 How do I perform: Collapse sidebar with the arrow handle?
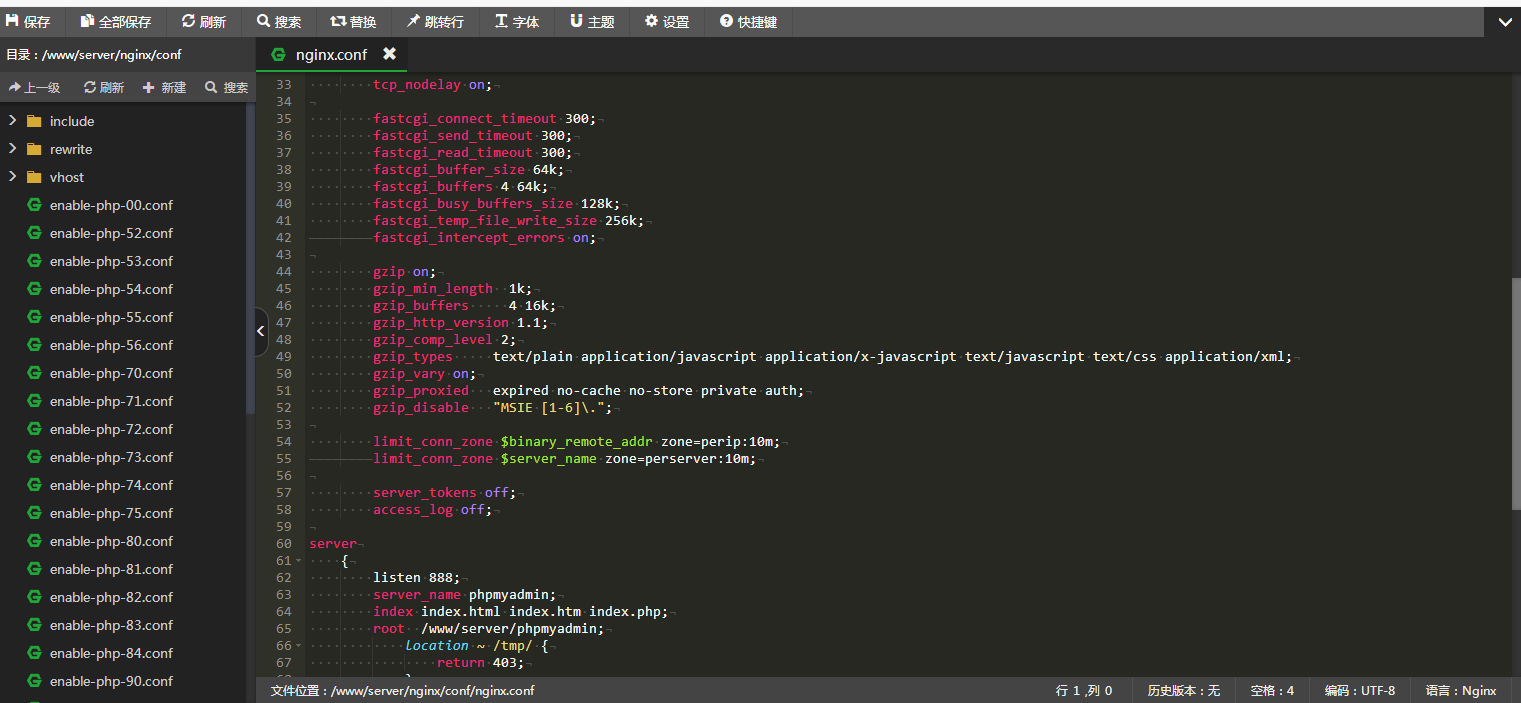[261, 329]
